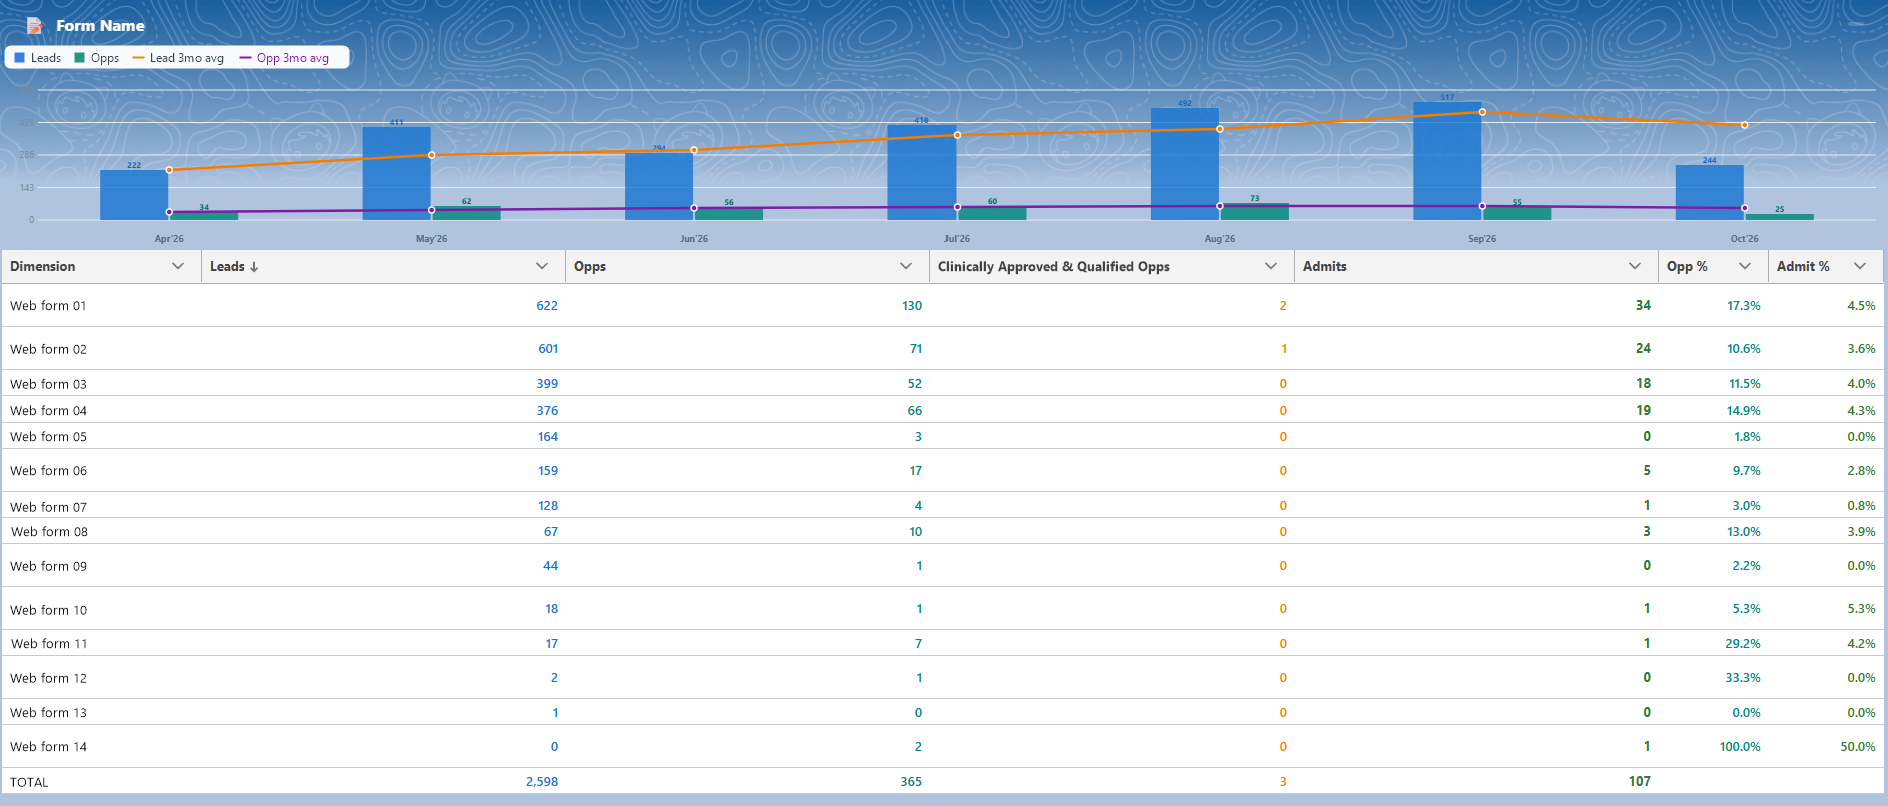Click the Leads value 601 for Web form 02
The height and width of the screenshot is (806, 1888).
[548, 349]
